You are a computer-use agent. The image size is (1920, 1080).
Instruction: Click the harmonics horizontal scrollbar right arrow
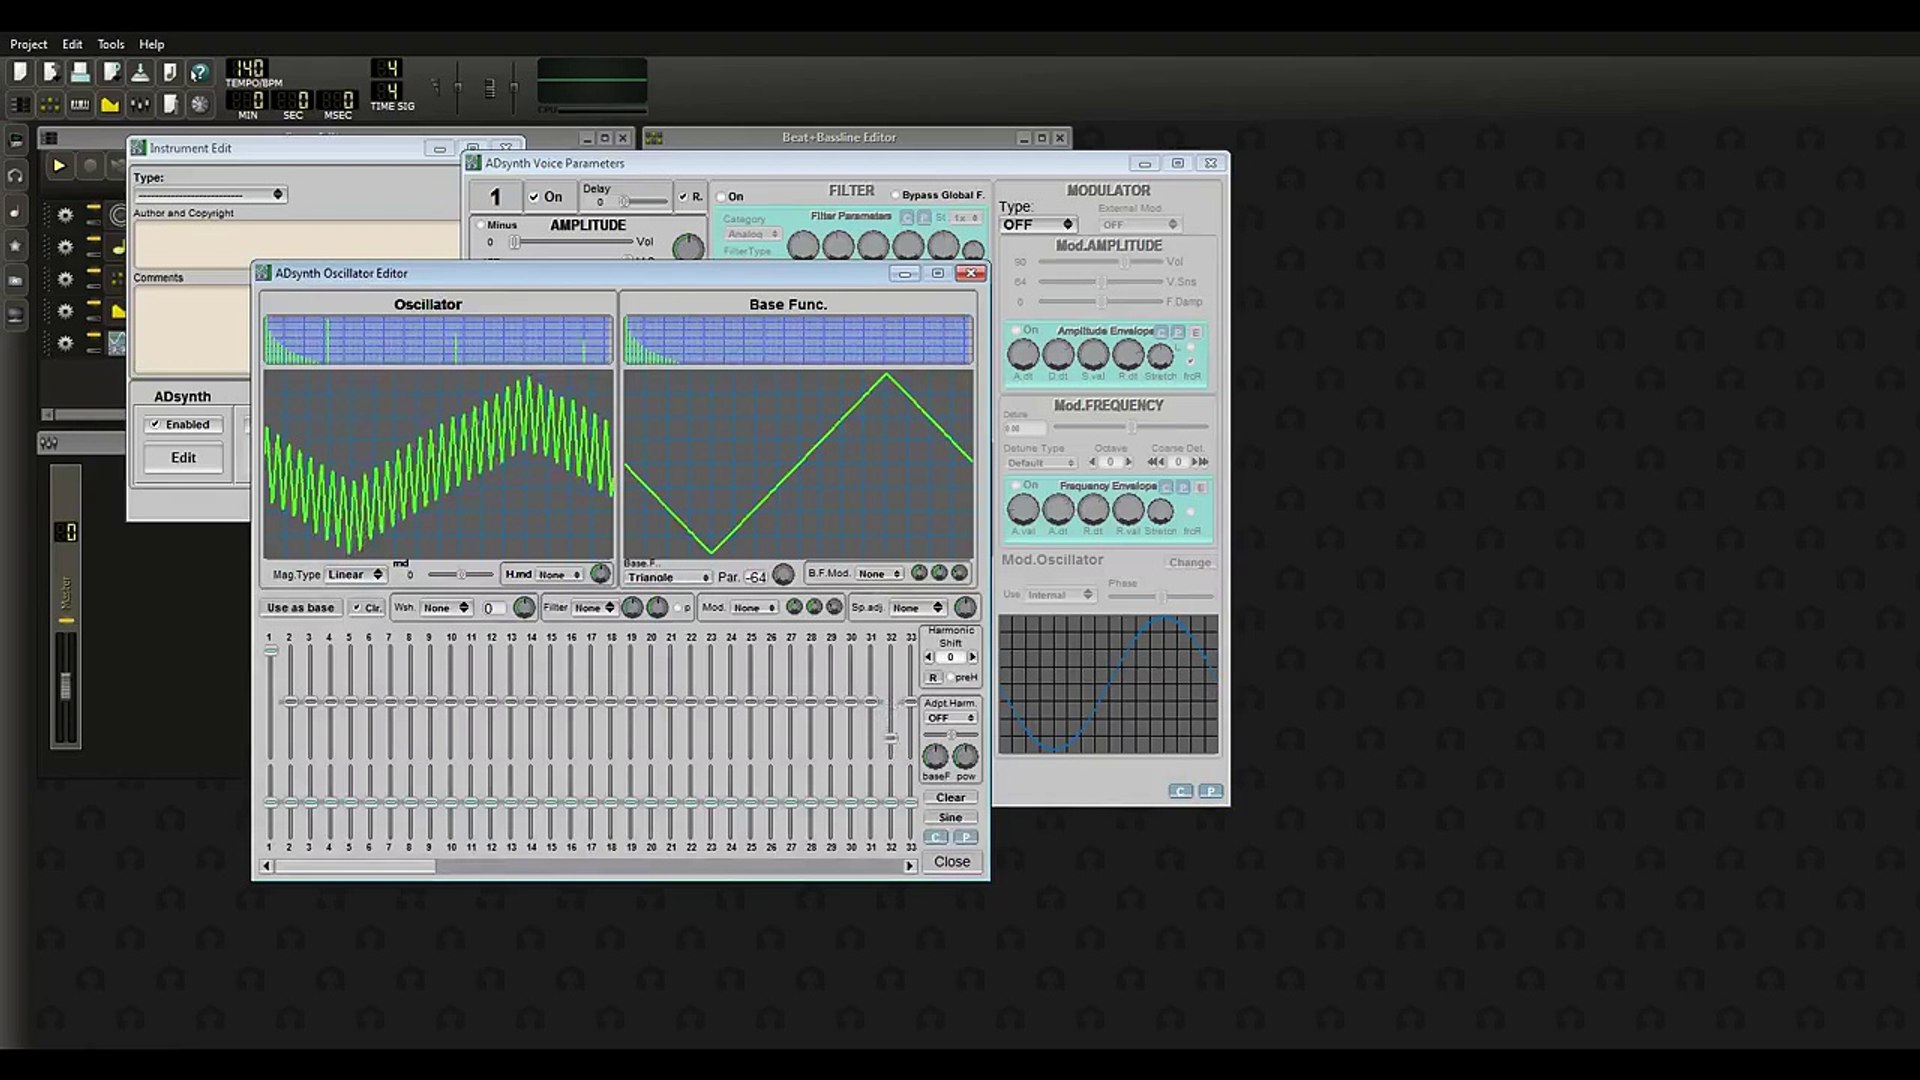tap(910, 866)
